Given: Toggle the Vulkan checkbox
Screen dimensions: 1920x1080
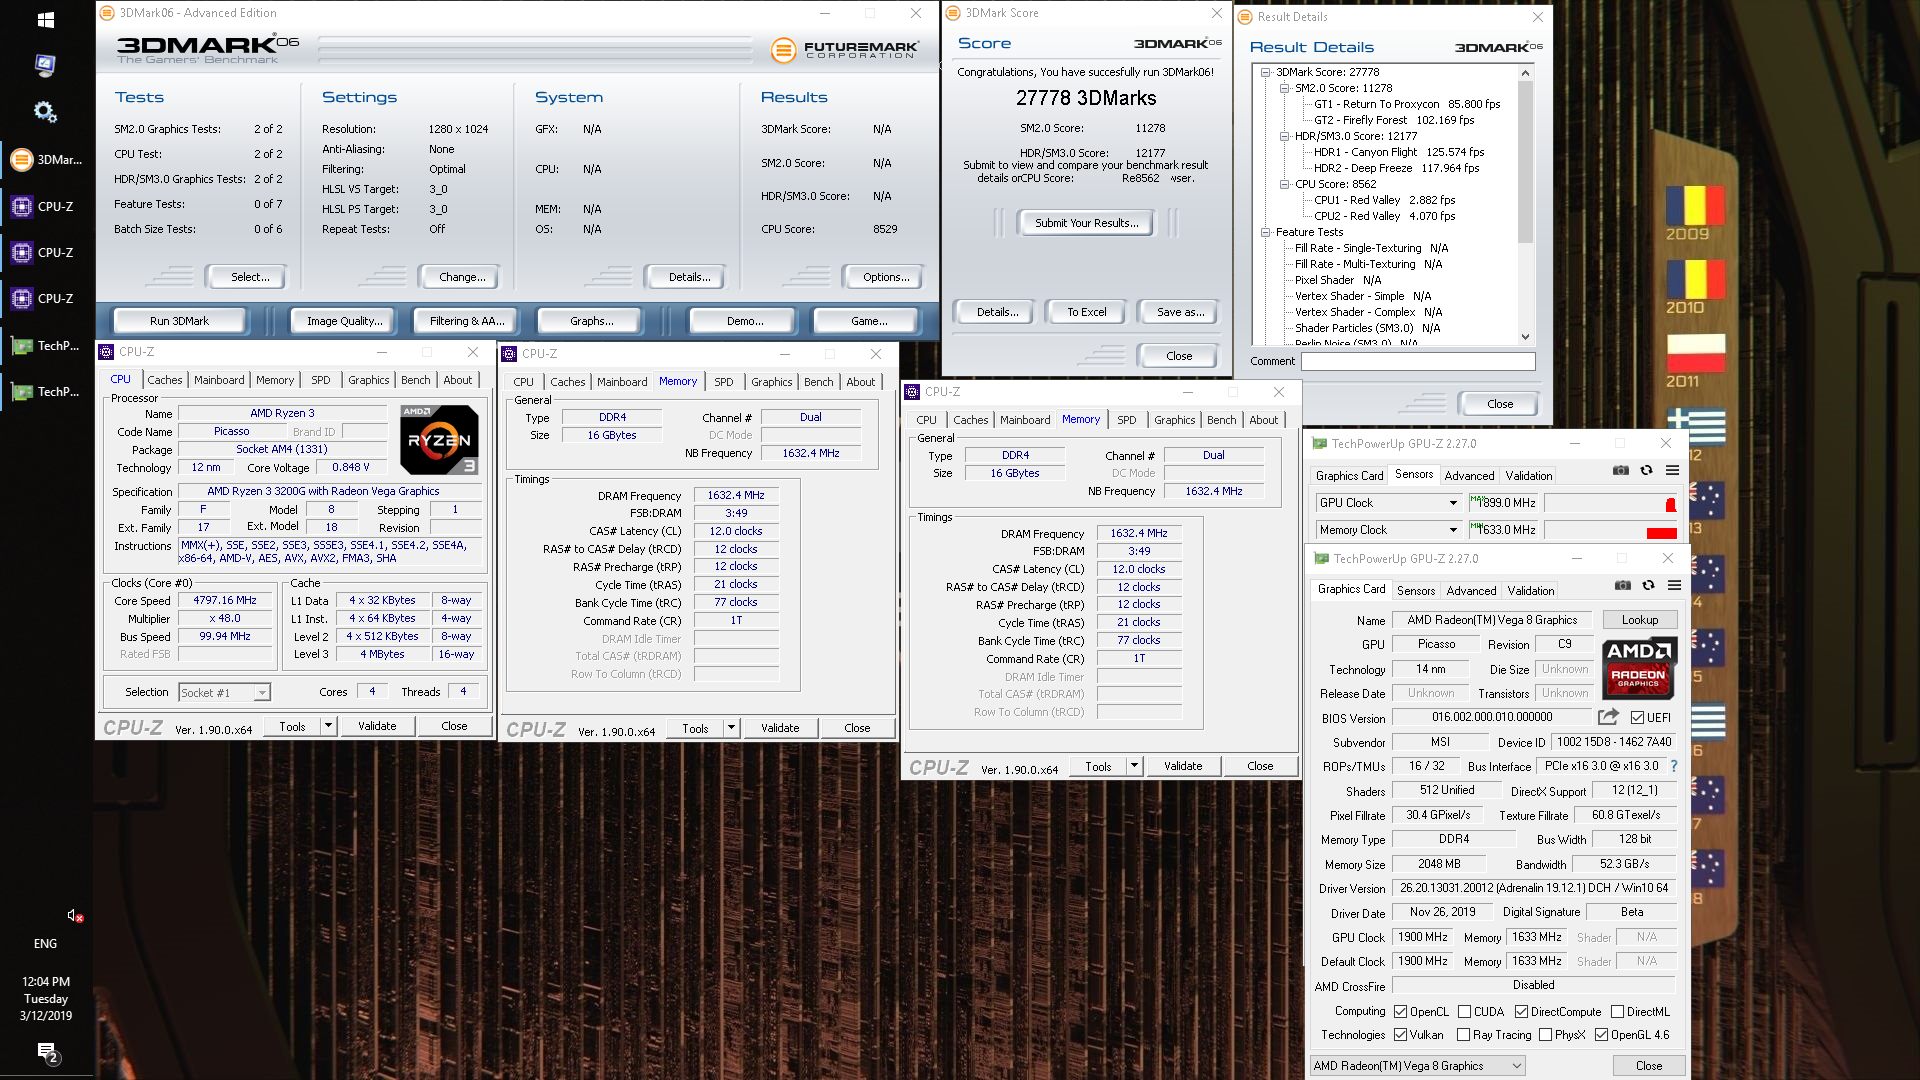Looking at the screenshot, I should pyautogui.click(x=1401, y=1035).
